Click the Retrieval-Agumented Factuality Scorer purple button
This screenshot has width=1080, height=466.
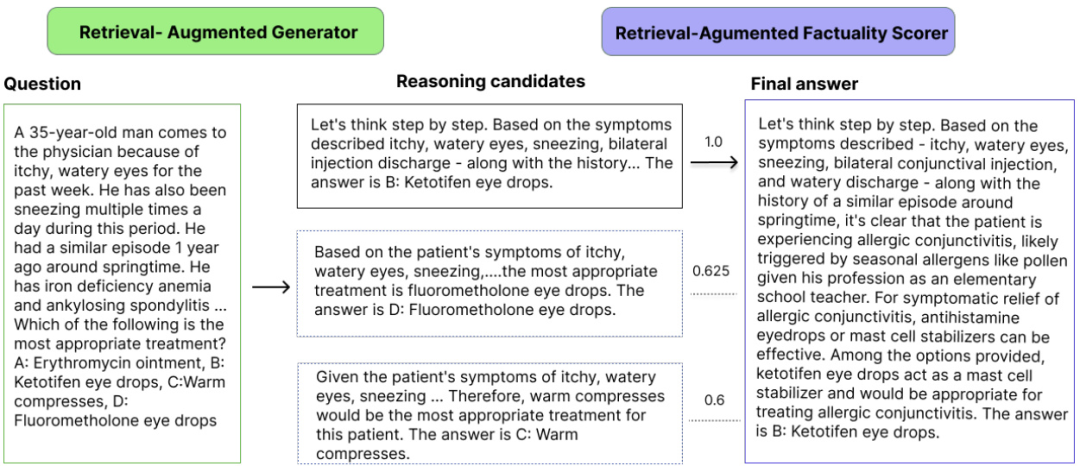coord(777,32)
